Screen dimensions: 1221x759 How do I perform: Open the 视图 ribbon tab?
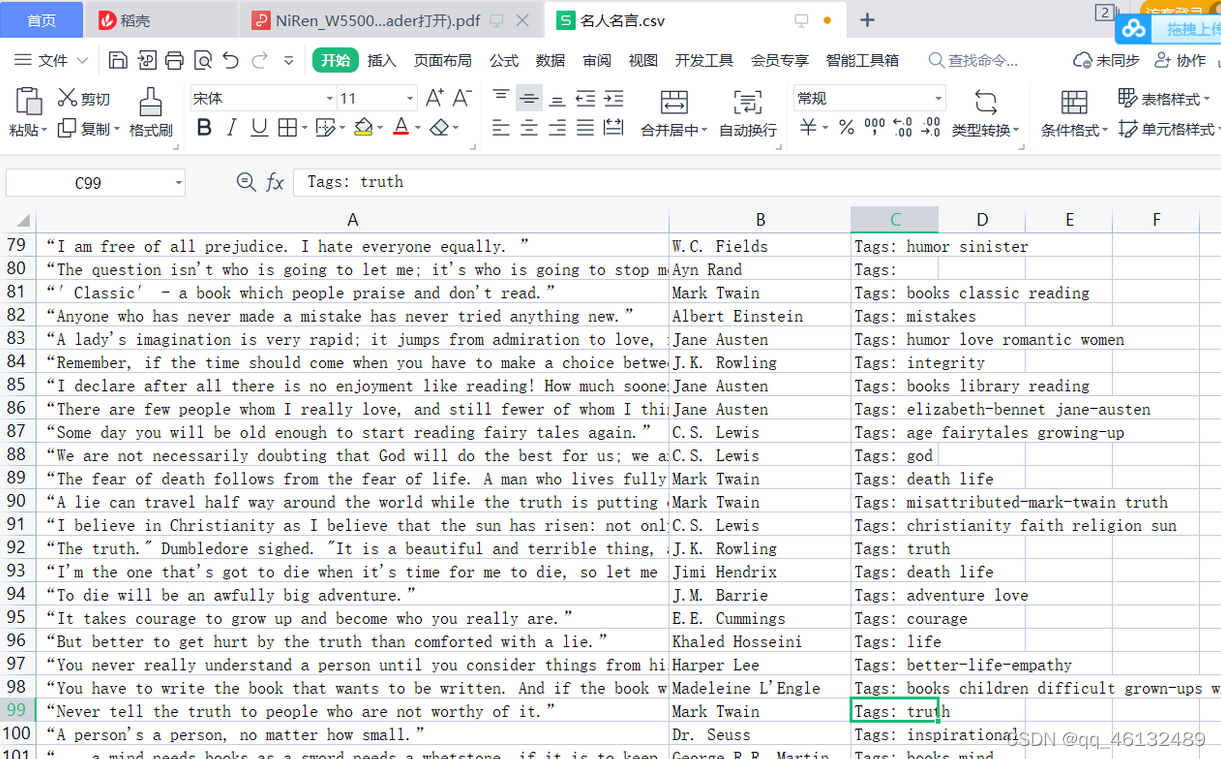click(x=643, y=61)
